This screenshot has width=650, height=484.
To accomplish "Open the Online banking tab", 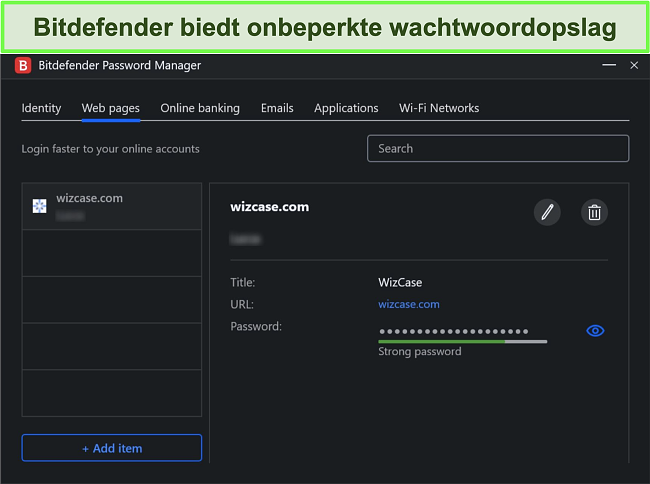I will coord(200,108).
